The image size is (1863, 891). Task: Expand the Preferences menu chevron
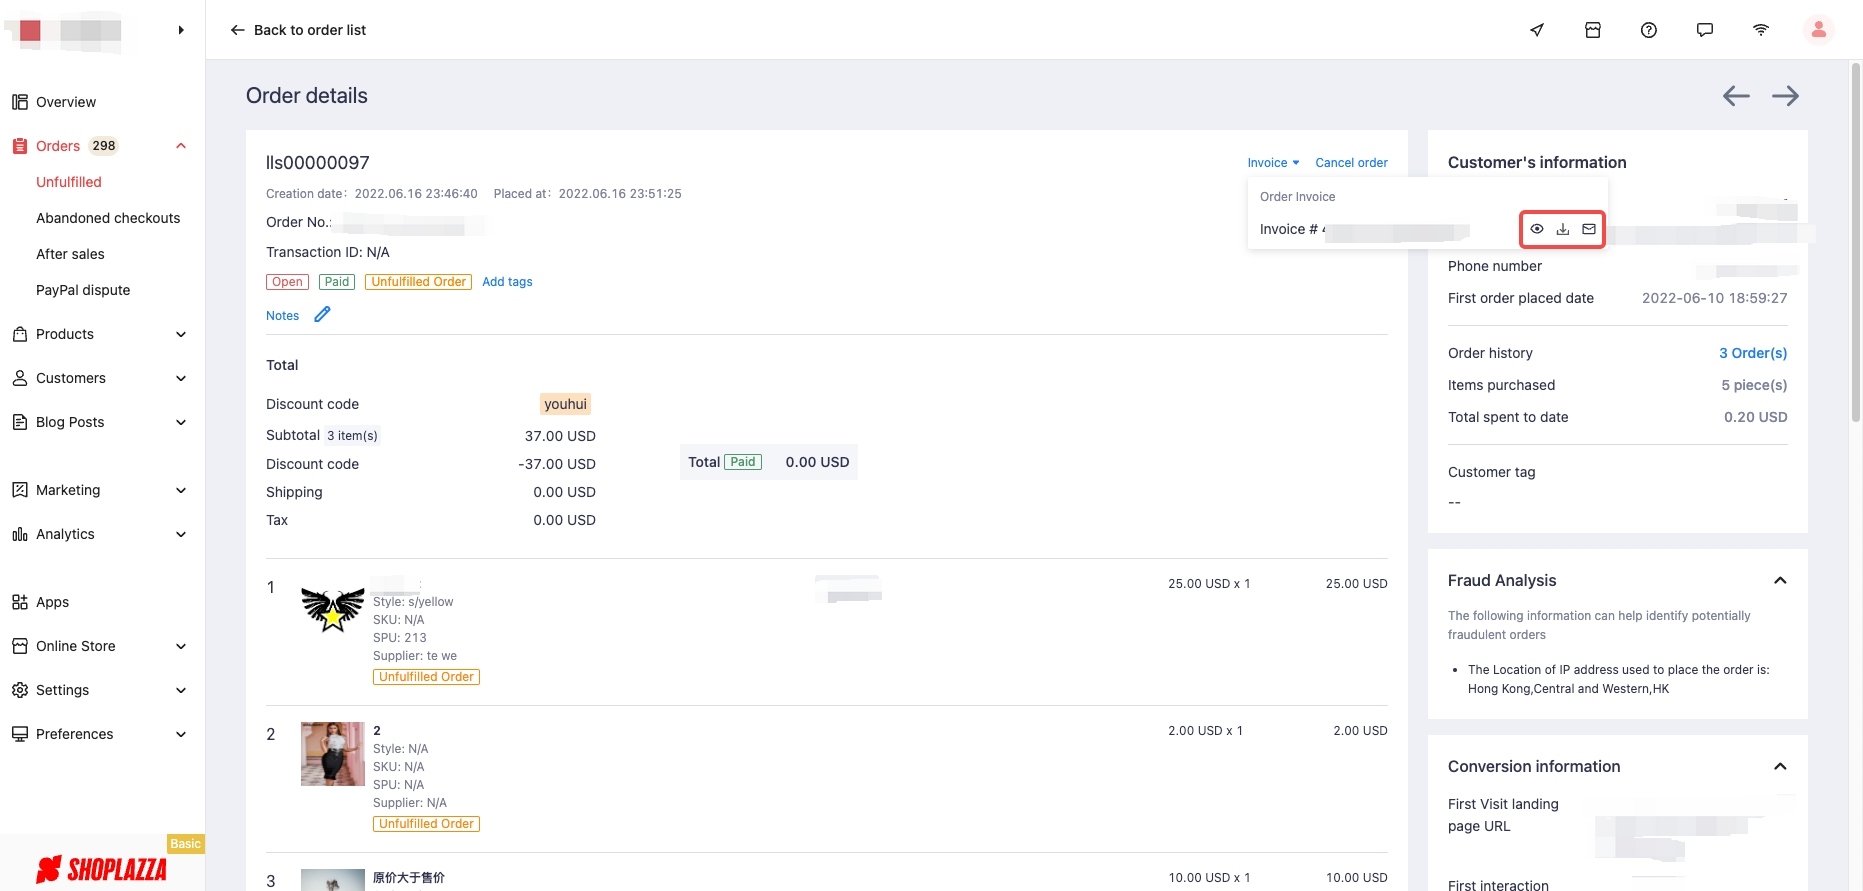click(181, 734)
